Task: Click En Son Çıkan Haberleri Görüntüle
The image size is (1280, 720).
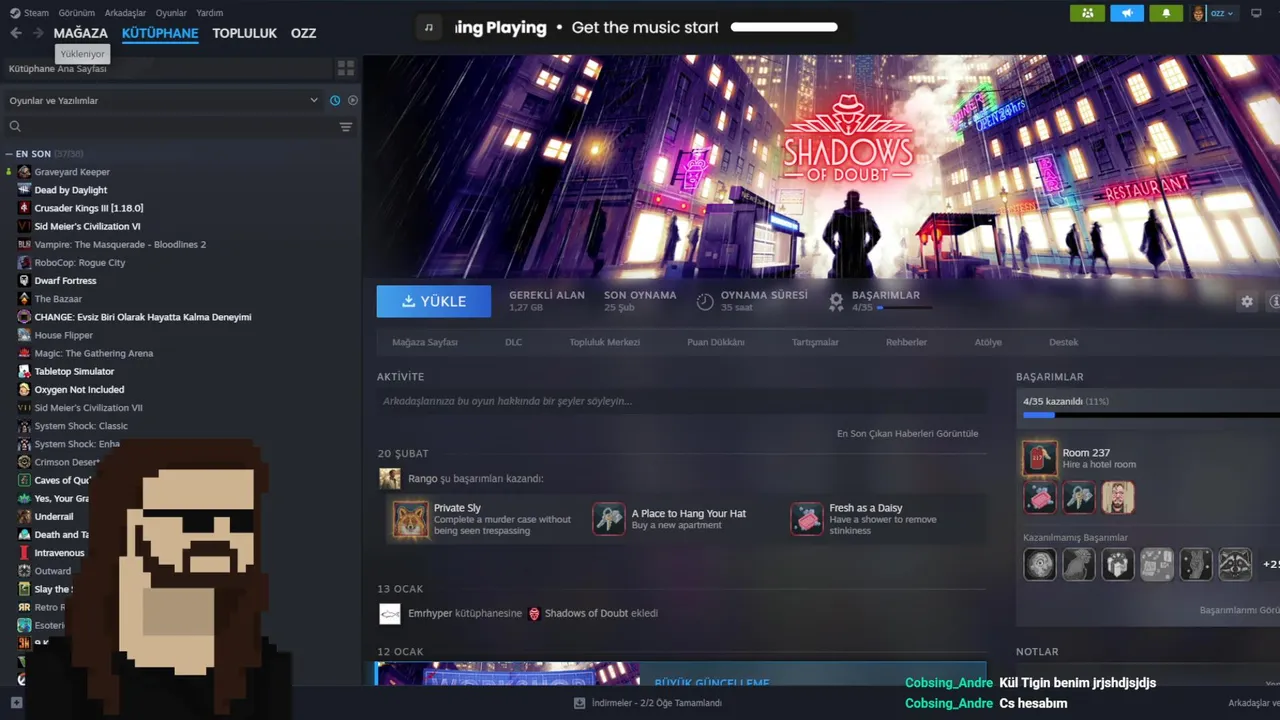Action: tap(908, 433)
